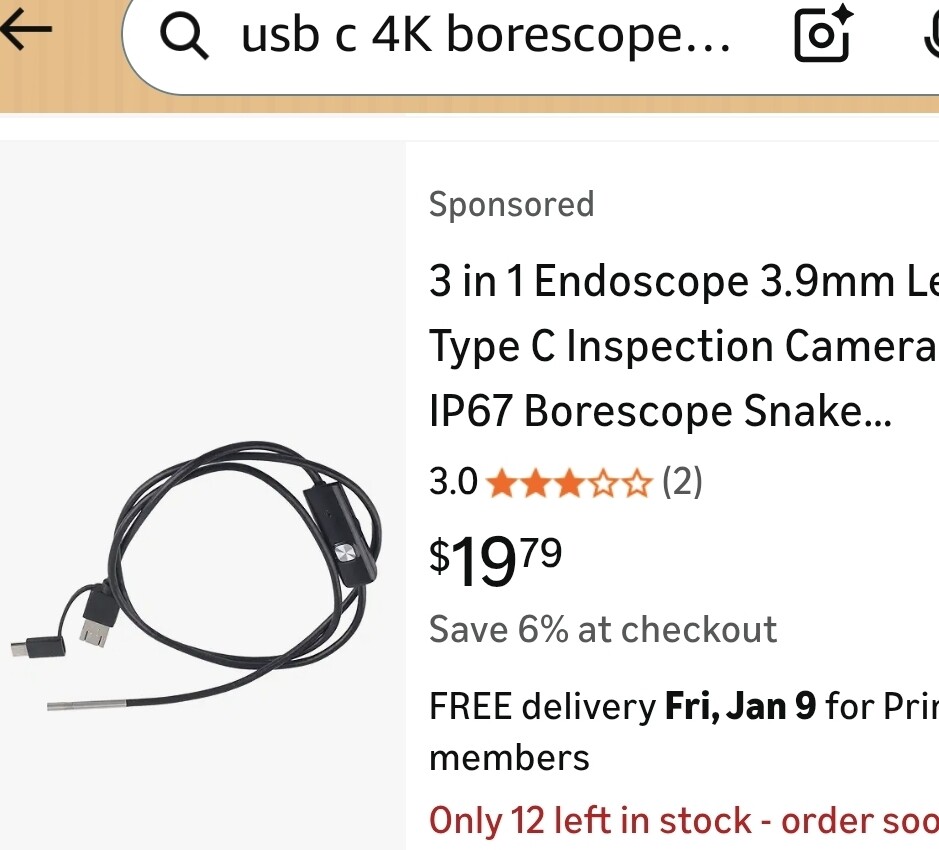Click the $19.79 price
Image resolution: width=939 pixels, height=850 pixels.
pyautogui.click(x=496, y=560)
